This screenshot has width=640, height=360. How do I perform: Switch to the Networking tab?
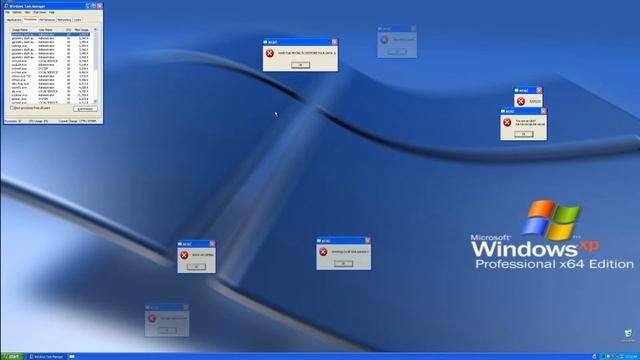pyautogui.click(x=64, y=20)
